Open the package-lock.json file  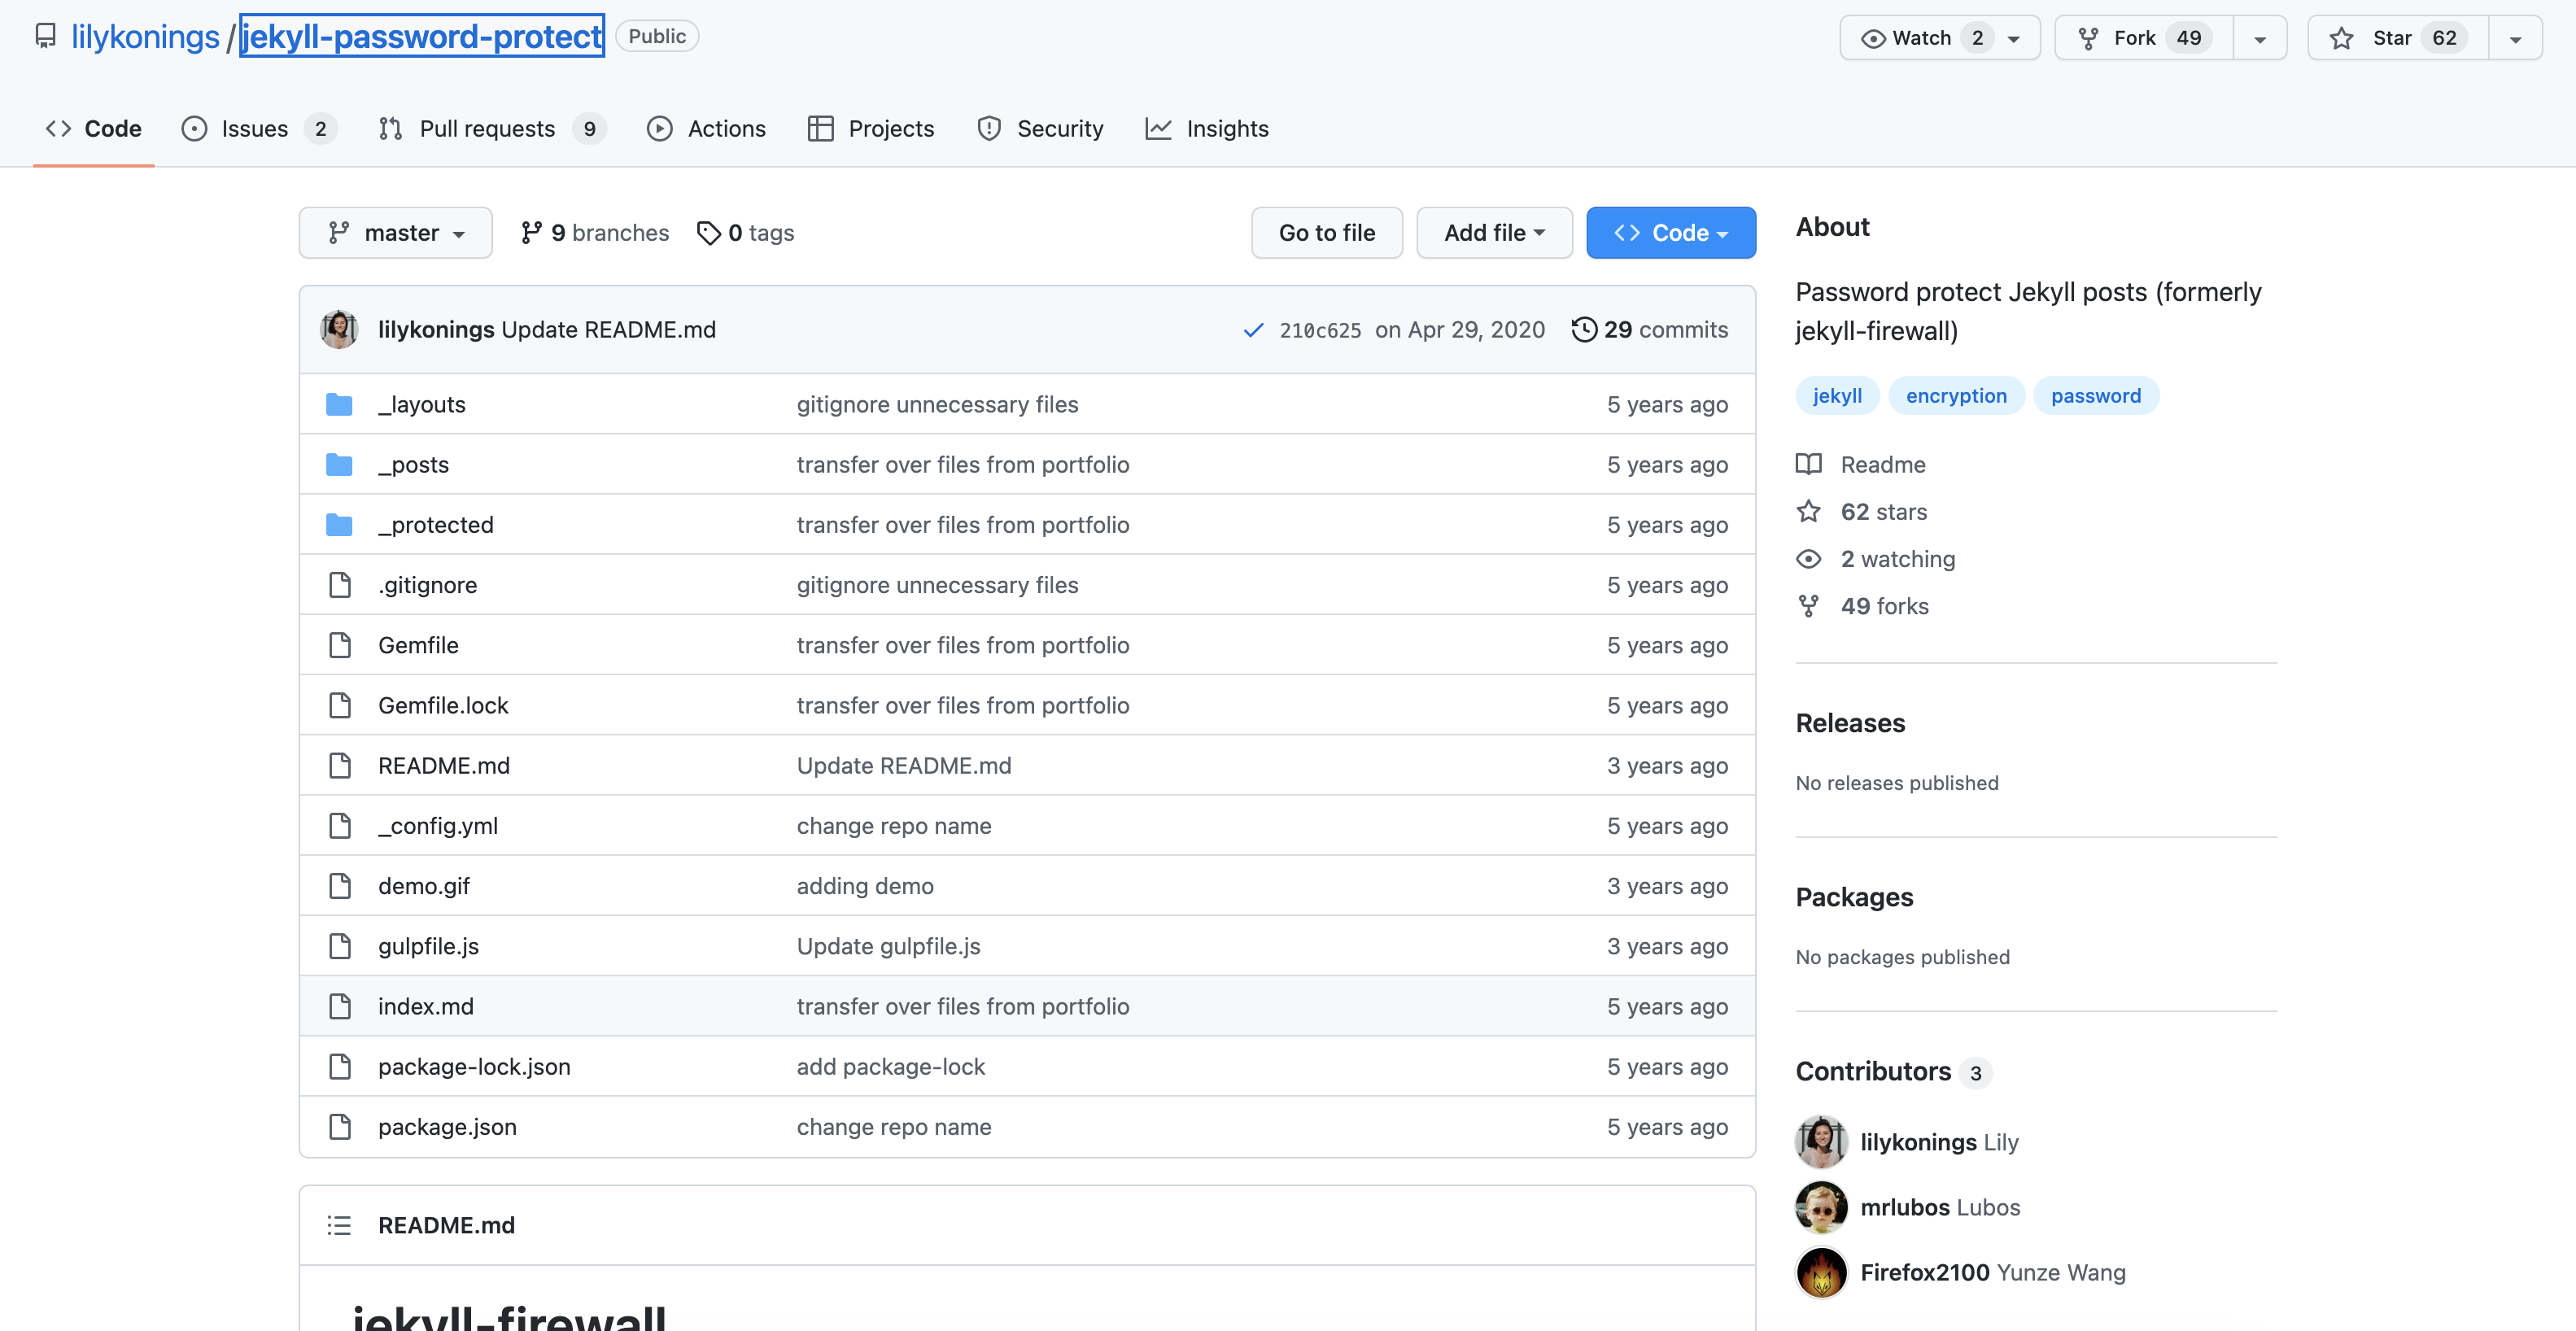point(474,1067)
